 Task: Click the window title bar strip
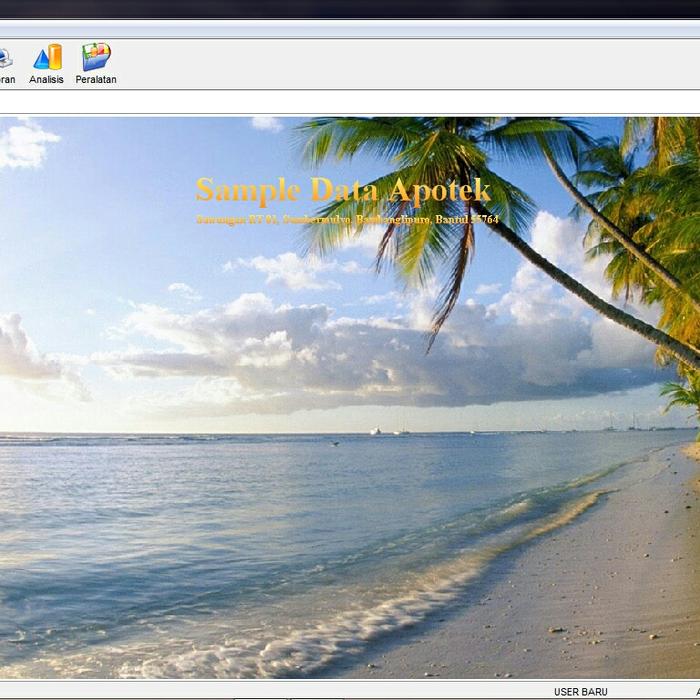(350, 30)
